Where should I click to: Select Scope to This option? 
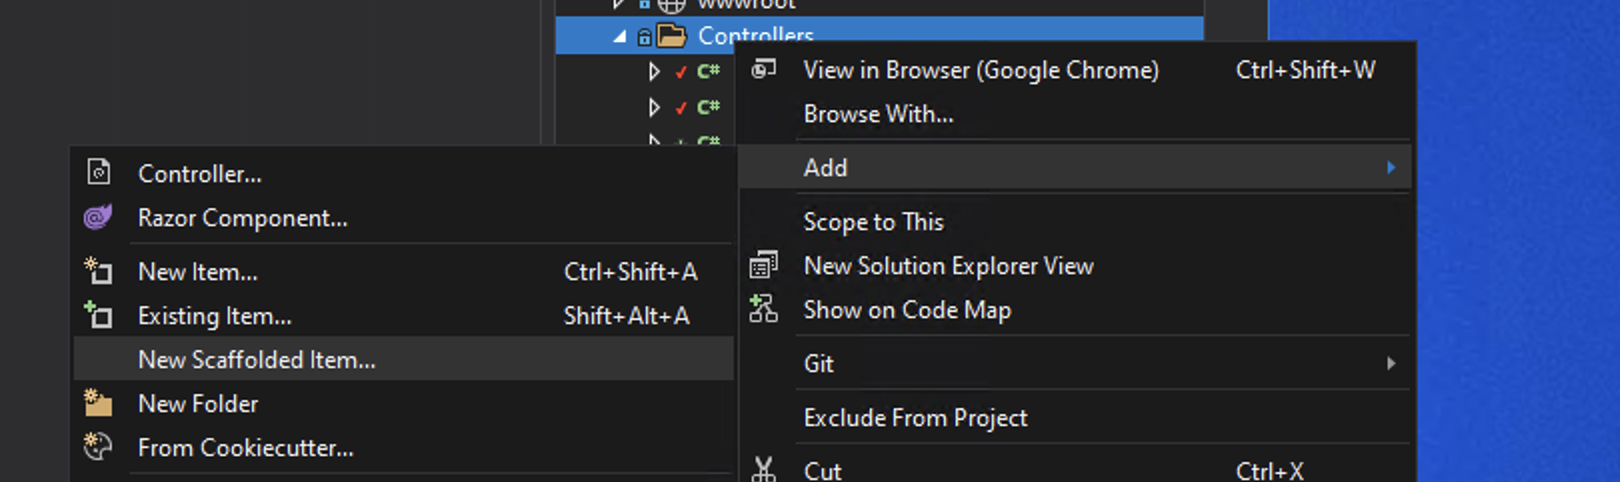coord(873,222)
